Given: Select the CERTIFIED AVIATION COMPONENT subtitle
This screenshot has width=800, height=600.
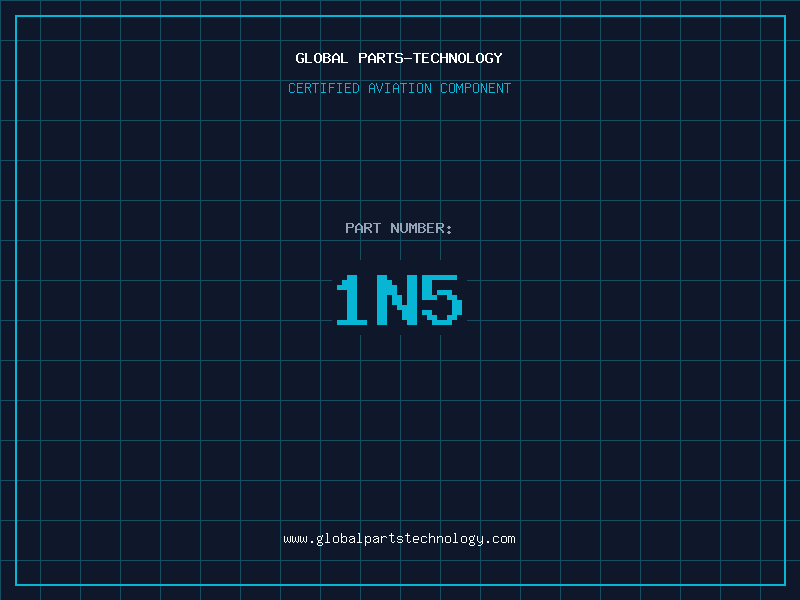Looking at the screenshot, I should click(399, 89).
